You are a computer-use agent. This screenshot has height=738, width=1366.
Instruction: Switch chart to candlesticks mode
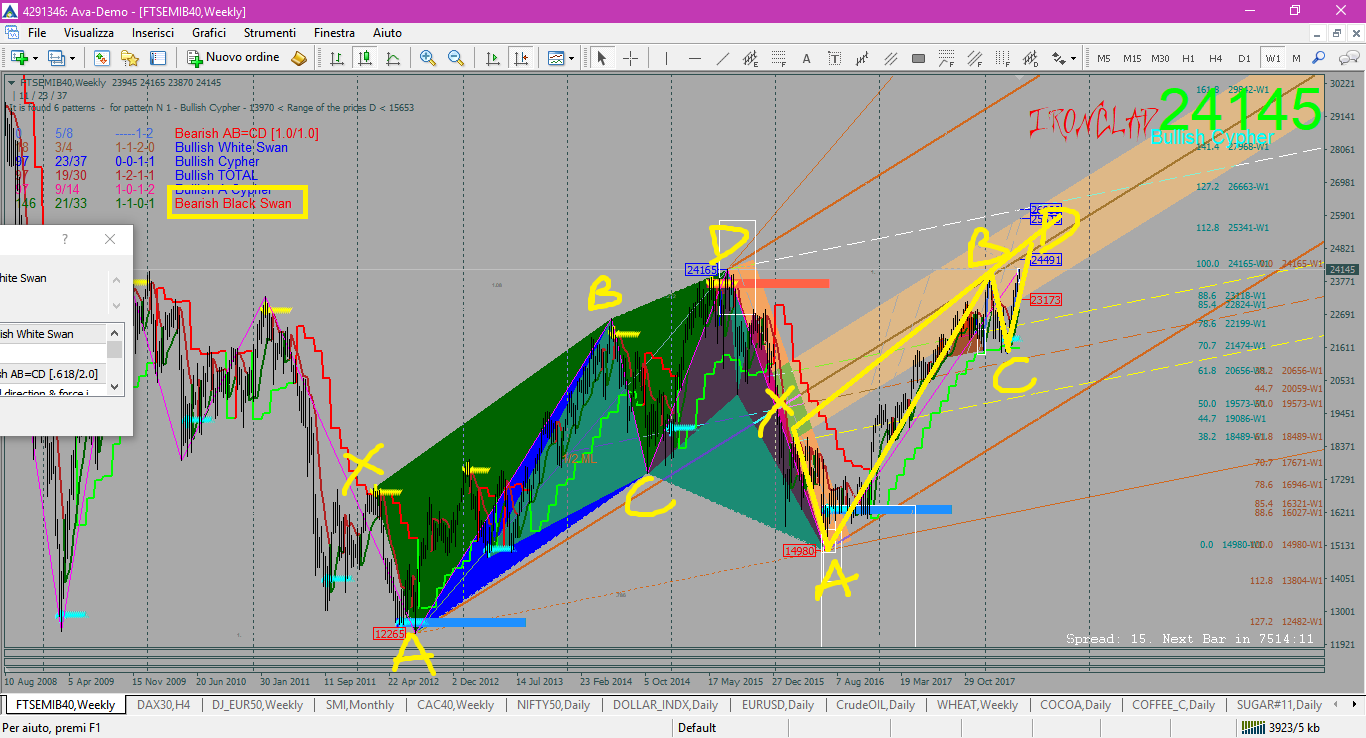coord(365,58)
